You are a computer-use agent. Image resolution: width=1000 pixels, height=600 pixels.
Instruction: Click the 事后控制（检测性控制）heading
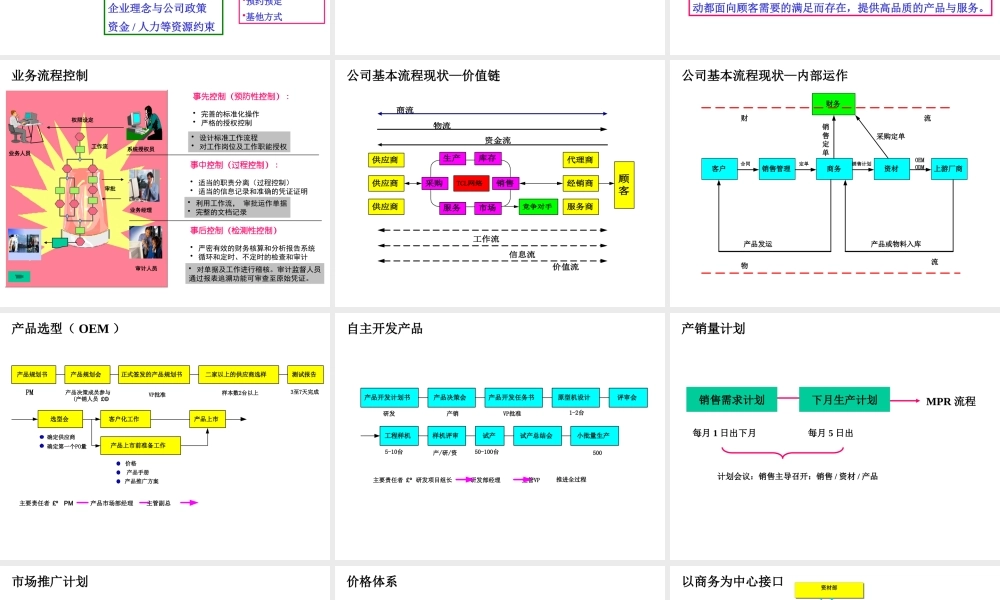coord(234,230)
